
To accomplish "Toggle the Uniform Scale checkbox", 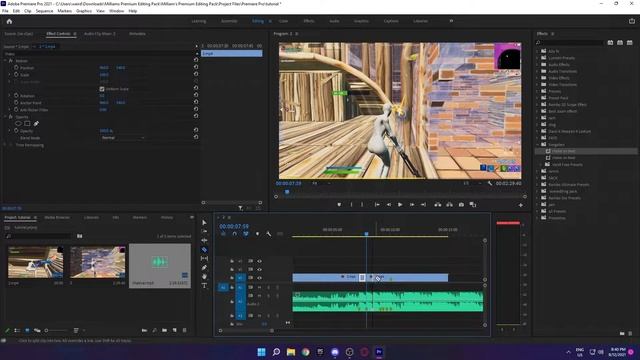I will tap(102, 89).
